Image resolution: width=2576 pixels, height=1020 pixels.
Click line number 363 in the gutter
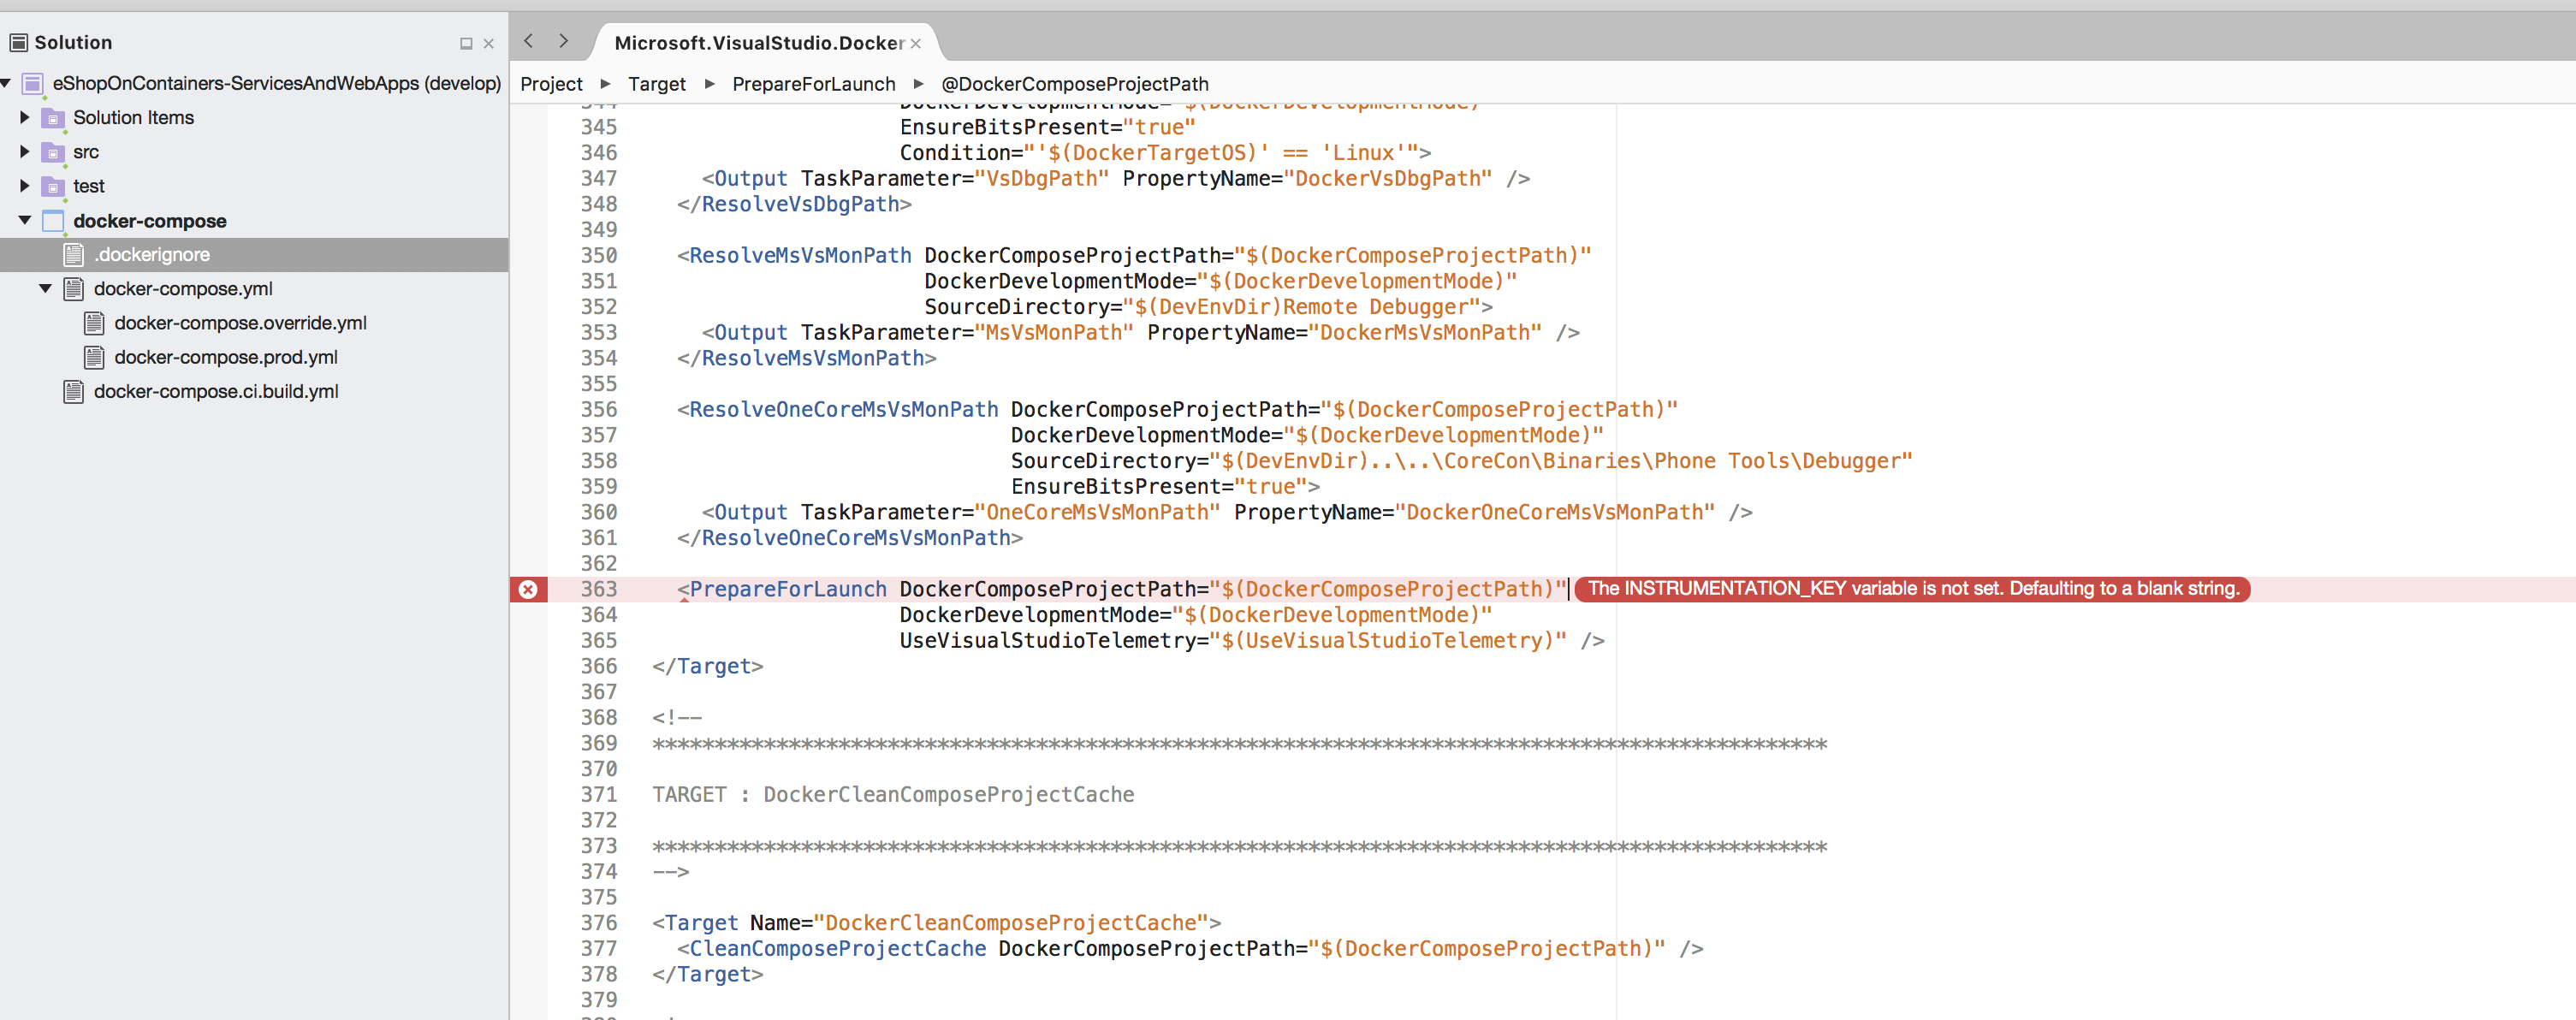click(599, 589)
